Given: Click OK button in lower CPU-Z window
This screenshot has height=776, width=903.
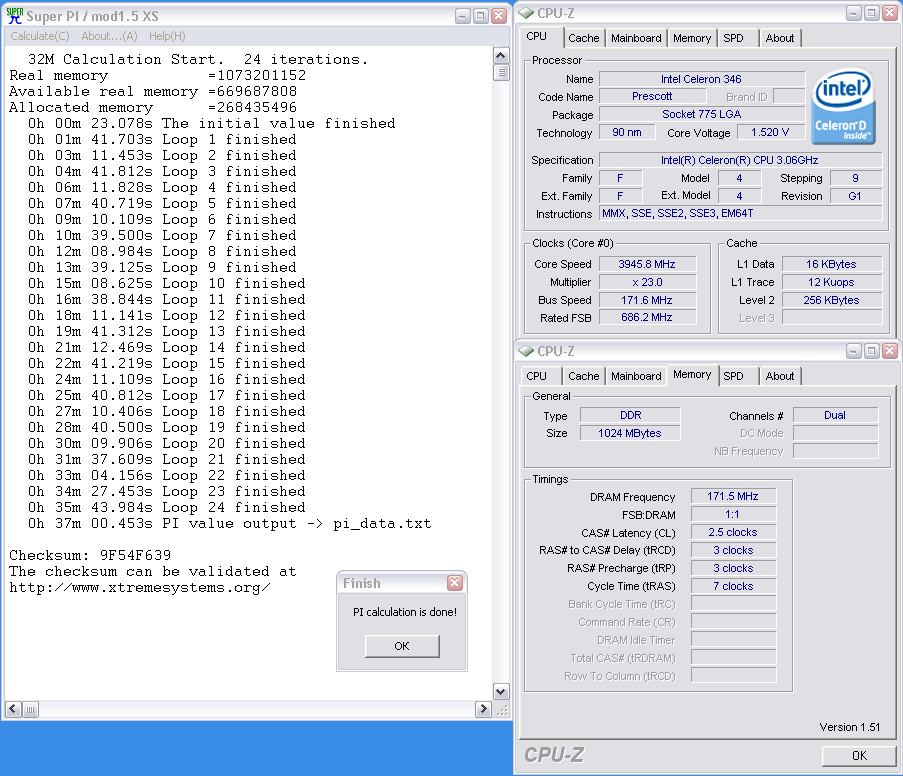Looking at the screenshot, I should (x=859, y=756).
